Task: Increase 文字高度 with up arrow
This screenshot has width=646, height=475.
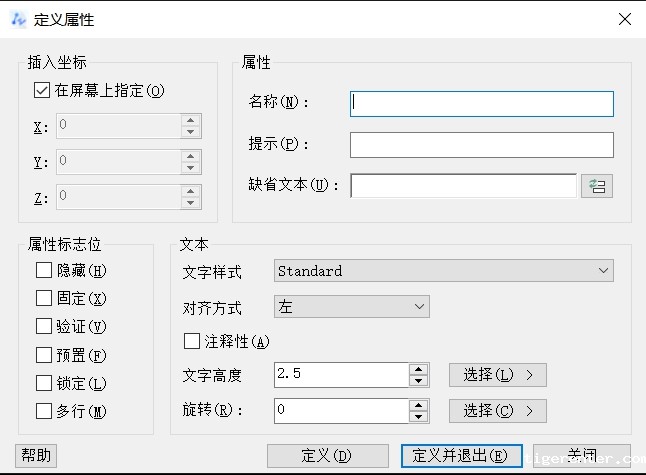Action: [419, 369]
